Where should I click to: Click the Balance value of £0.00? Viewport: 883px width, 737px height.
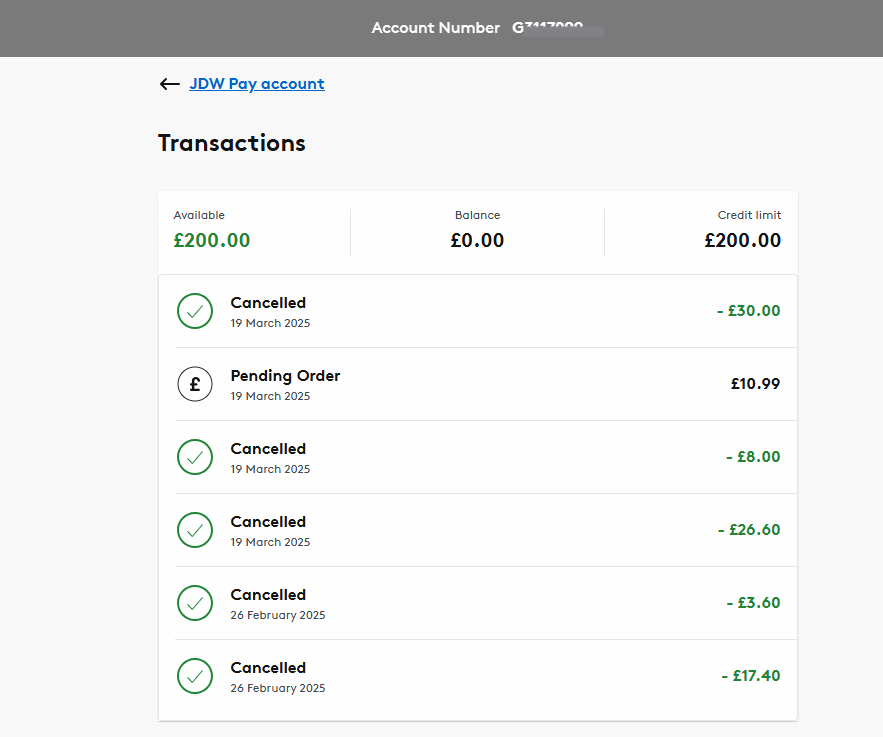pyautogui.click(x=477, y=240)
